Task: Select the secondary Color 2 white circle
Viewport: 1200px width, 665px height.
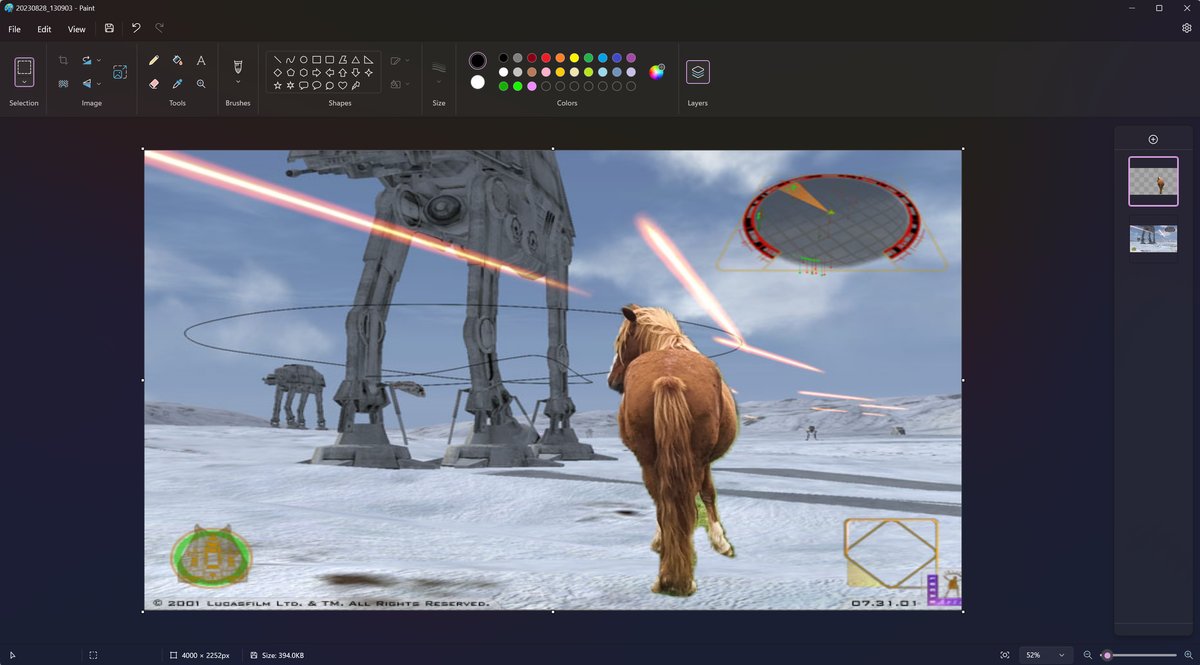Action: point(478,83)
